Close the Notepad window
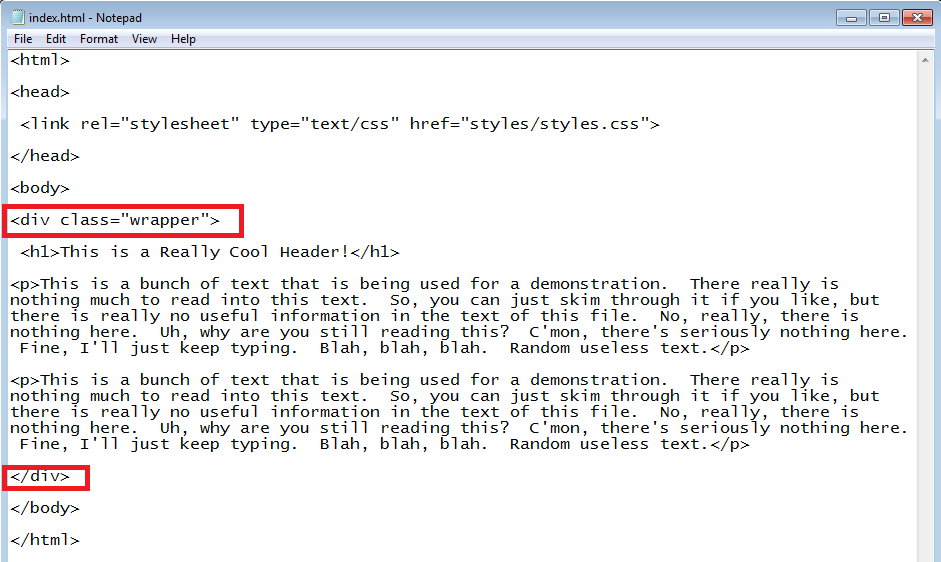Image resolution: width=941 pixels, height=562 pixels. pyautogui.click(x=917, y=17)
